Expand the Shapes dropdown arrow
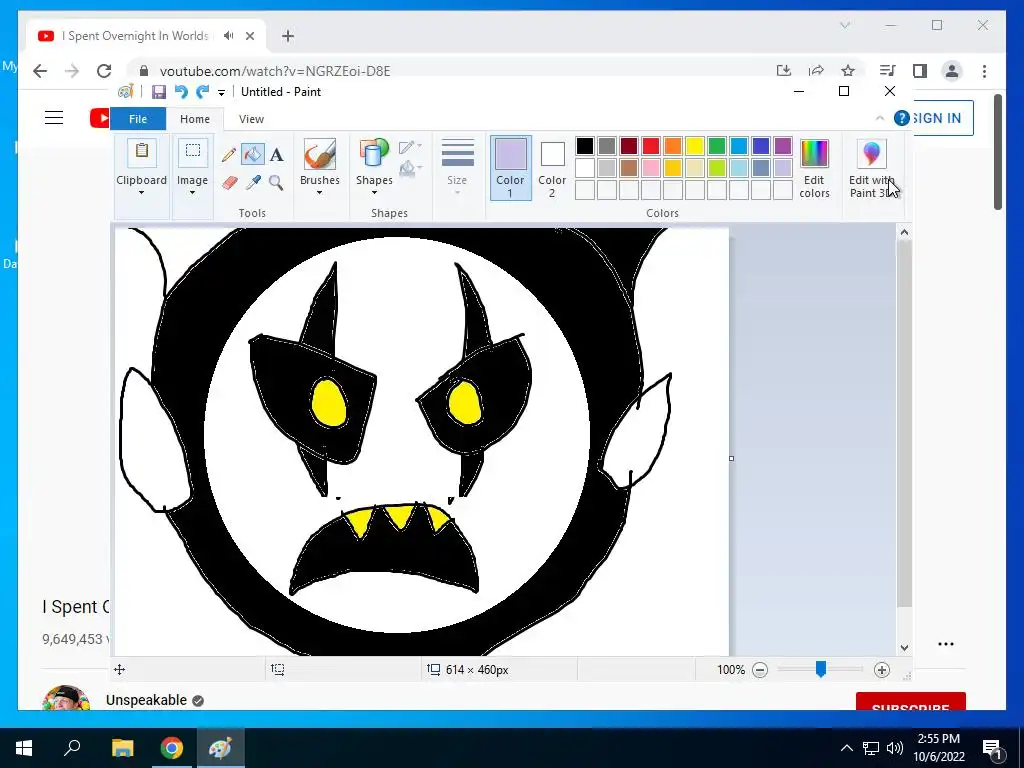 [x=374, y=193]
